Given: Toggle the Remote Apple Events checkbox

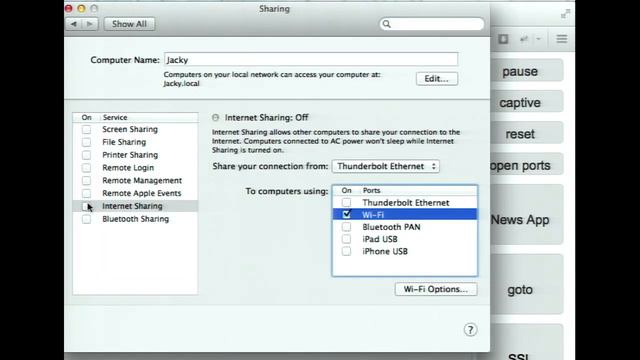Looking at the screenshot, I should coord(87,193).
